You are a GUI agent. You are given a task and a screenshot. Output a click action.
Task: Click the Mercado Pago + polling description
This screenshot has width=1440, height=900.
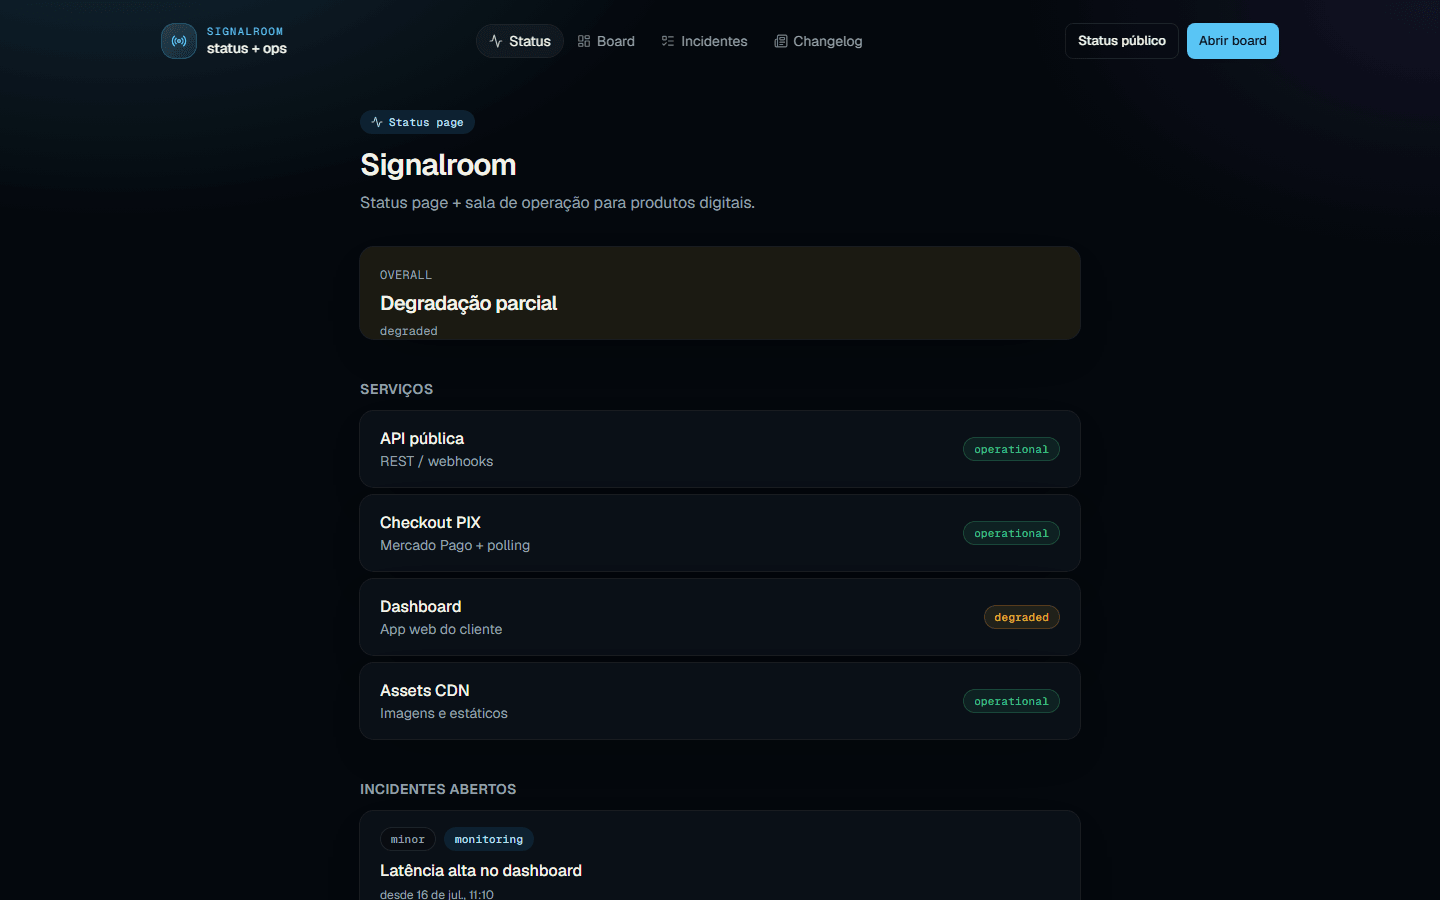pos(455,545)
